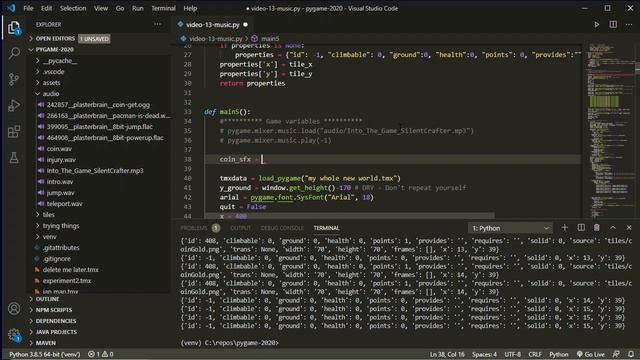Open notifications bell in status bar
640x360 pixels.
point(631,354)
